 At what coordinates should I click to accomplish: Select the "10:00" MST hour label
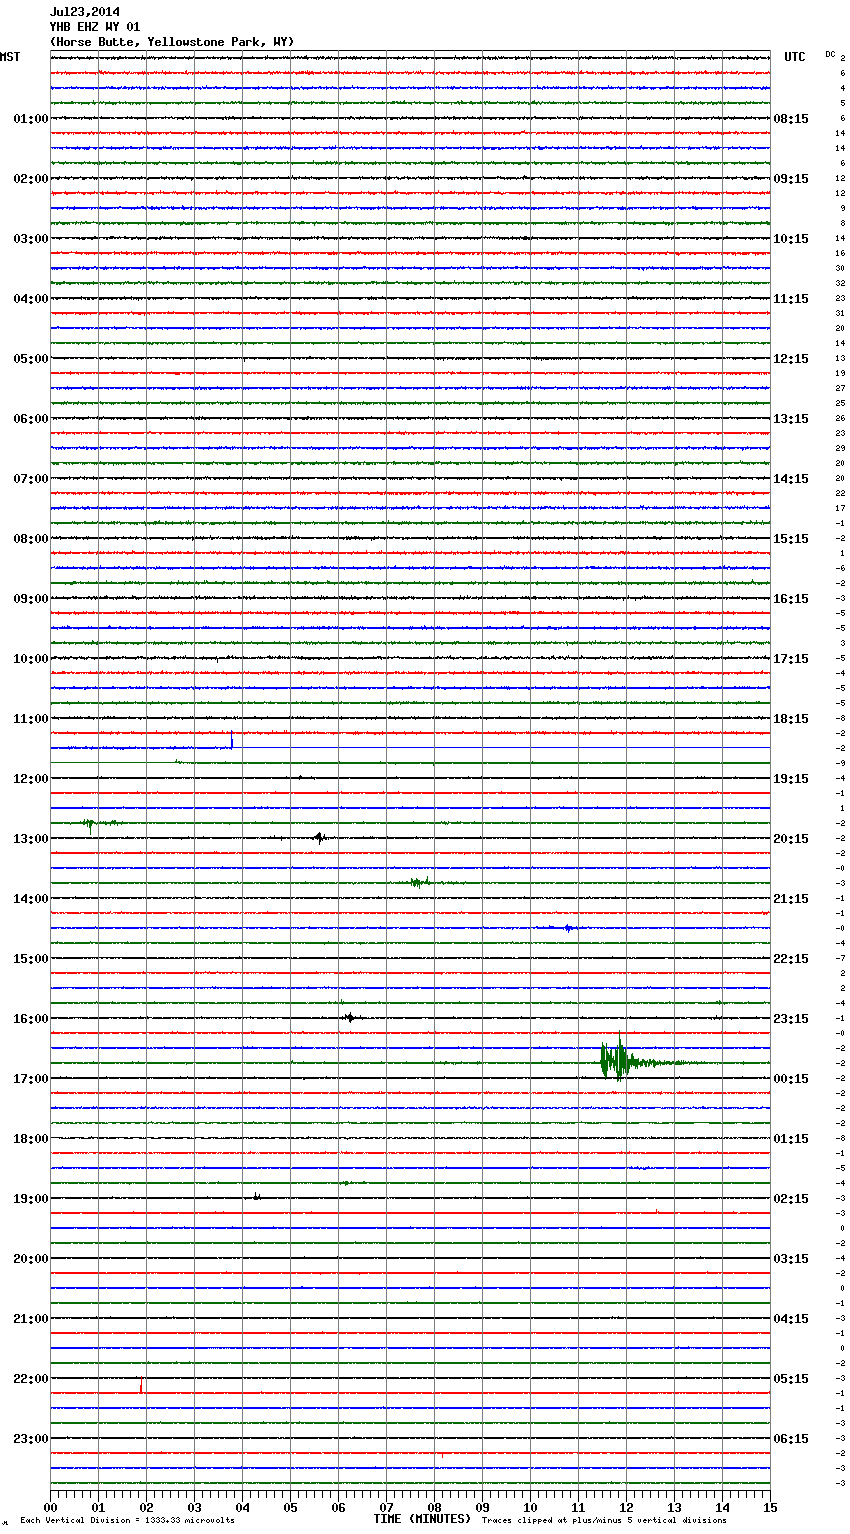pos(31,659)
